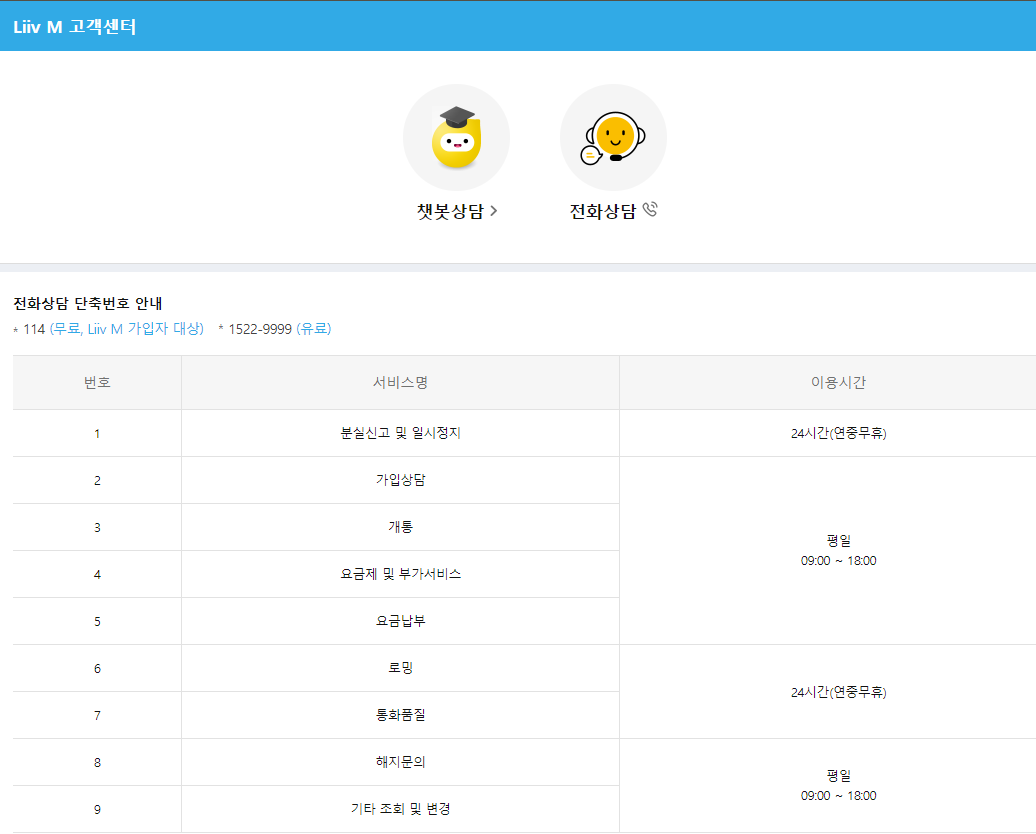Screen dimensions: 1036x834
Task: Click the chevron beside 챗봇상담
Action: tap(494, 211)
